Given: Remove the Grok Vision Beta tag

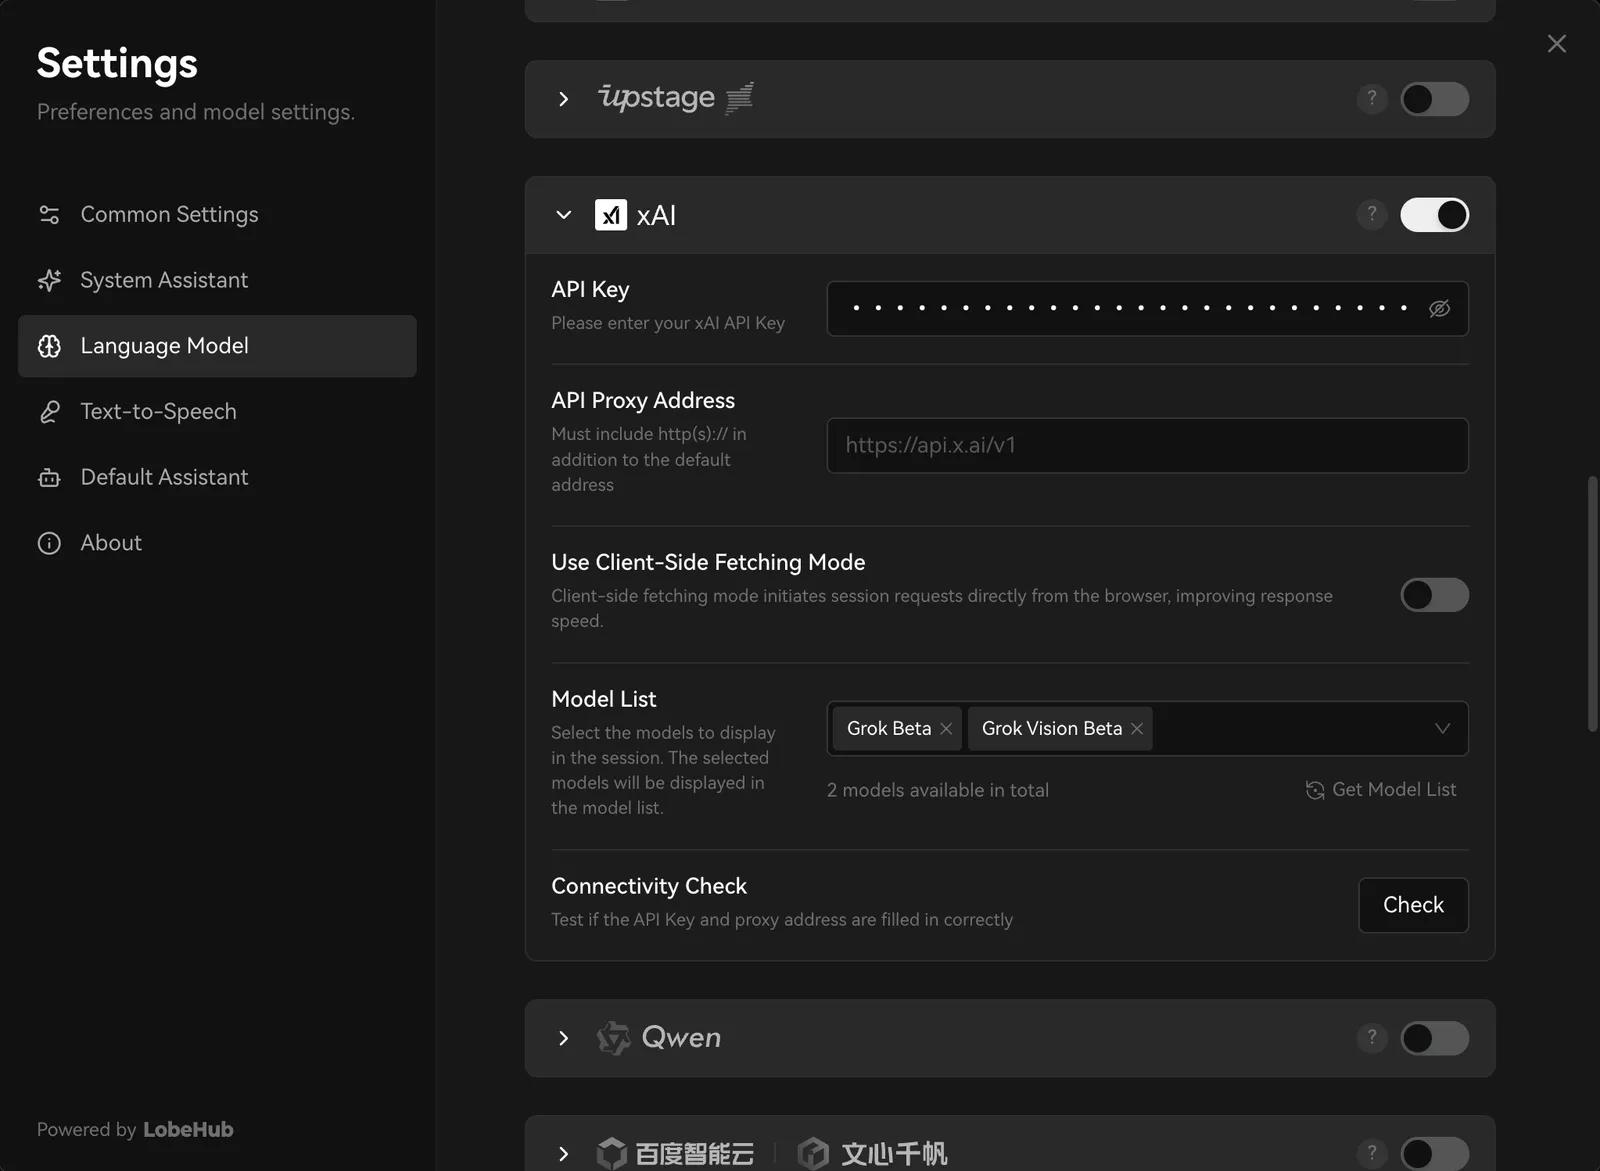Looking at the screenshot, I should pos(1137,729).
